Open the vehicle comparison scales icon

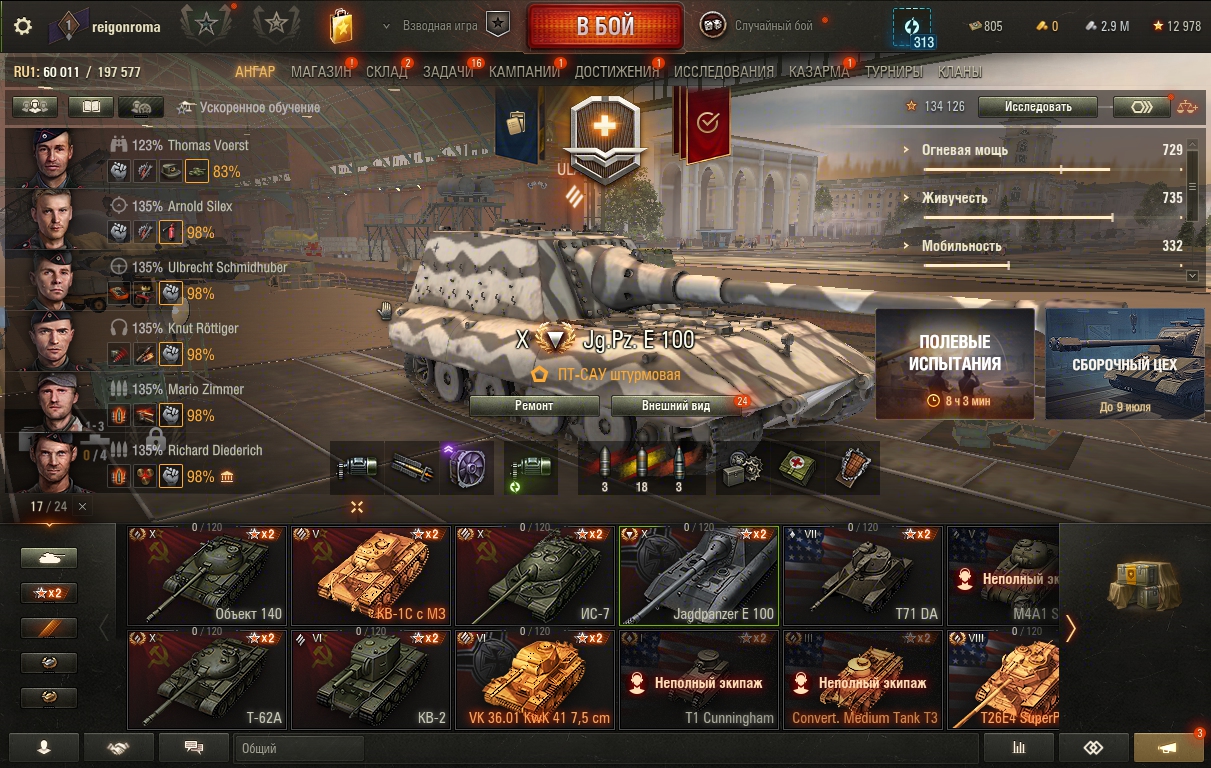(x=1187, y=106)
